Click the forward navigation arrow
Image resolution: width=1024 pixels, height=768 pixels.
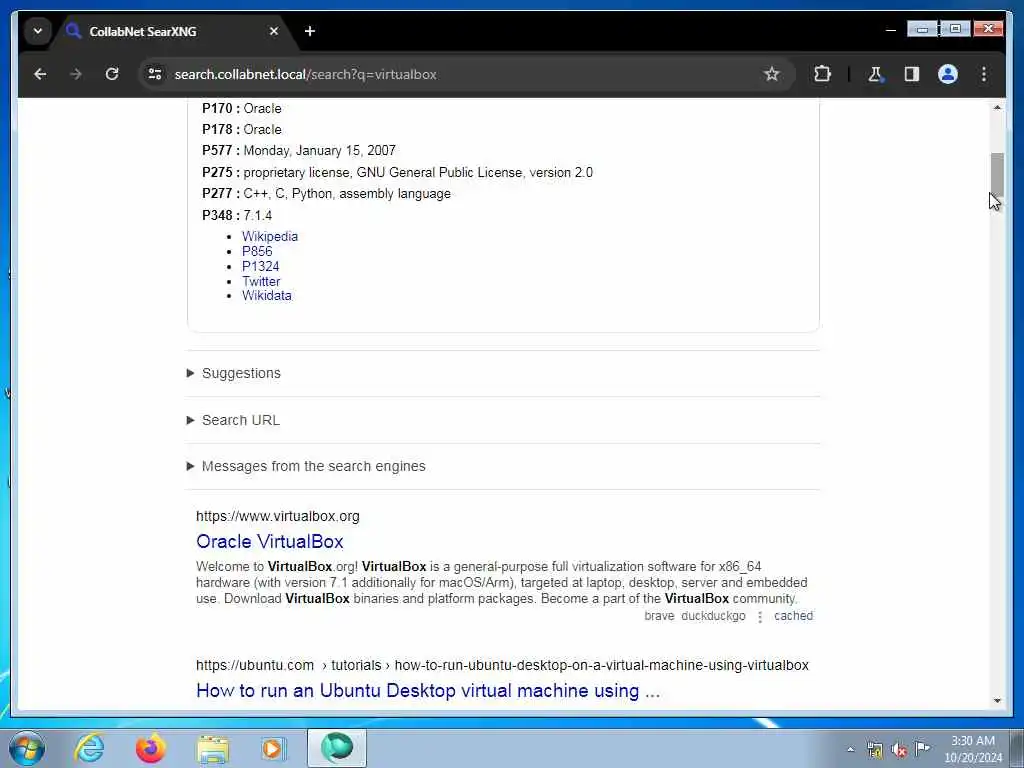pos(76,74)
